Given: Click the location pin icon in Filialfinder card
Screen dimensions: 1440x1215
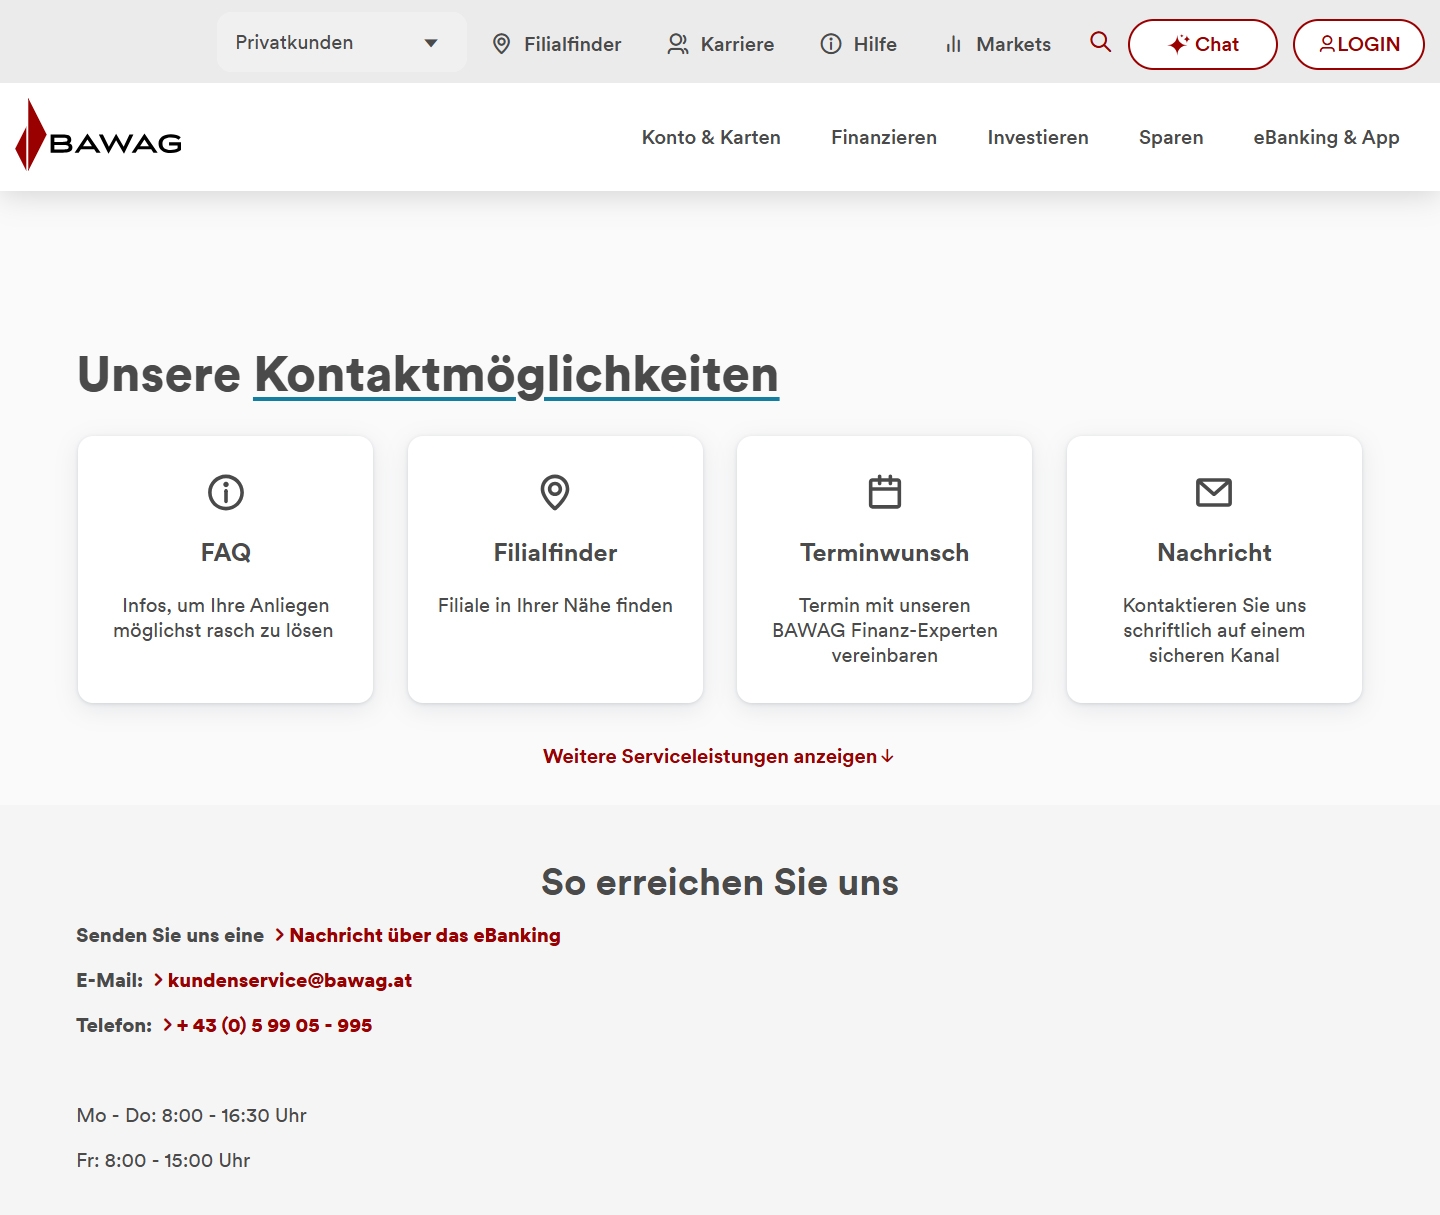Looking at the screenshot, I should click(x=555, y=492).
